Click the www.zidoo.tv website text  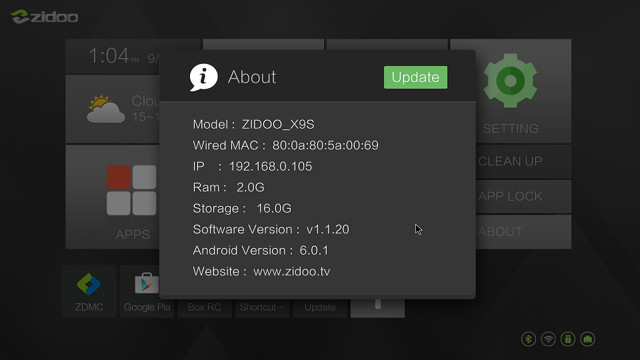point(291,271)
